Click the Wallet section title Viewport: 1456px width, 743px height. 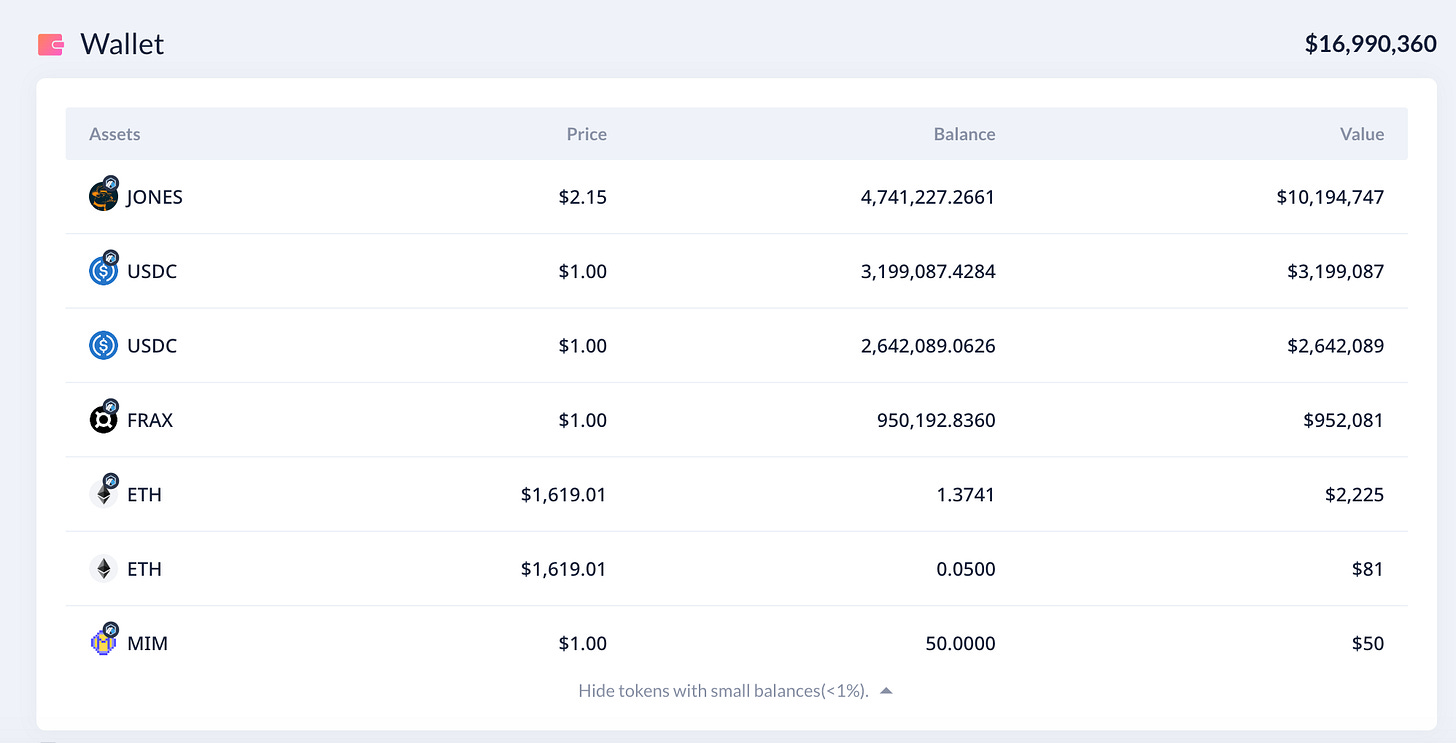pos(122,44)
